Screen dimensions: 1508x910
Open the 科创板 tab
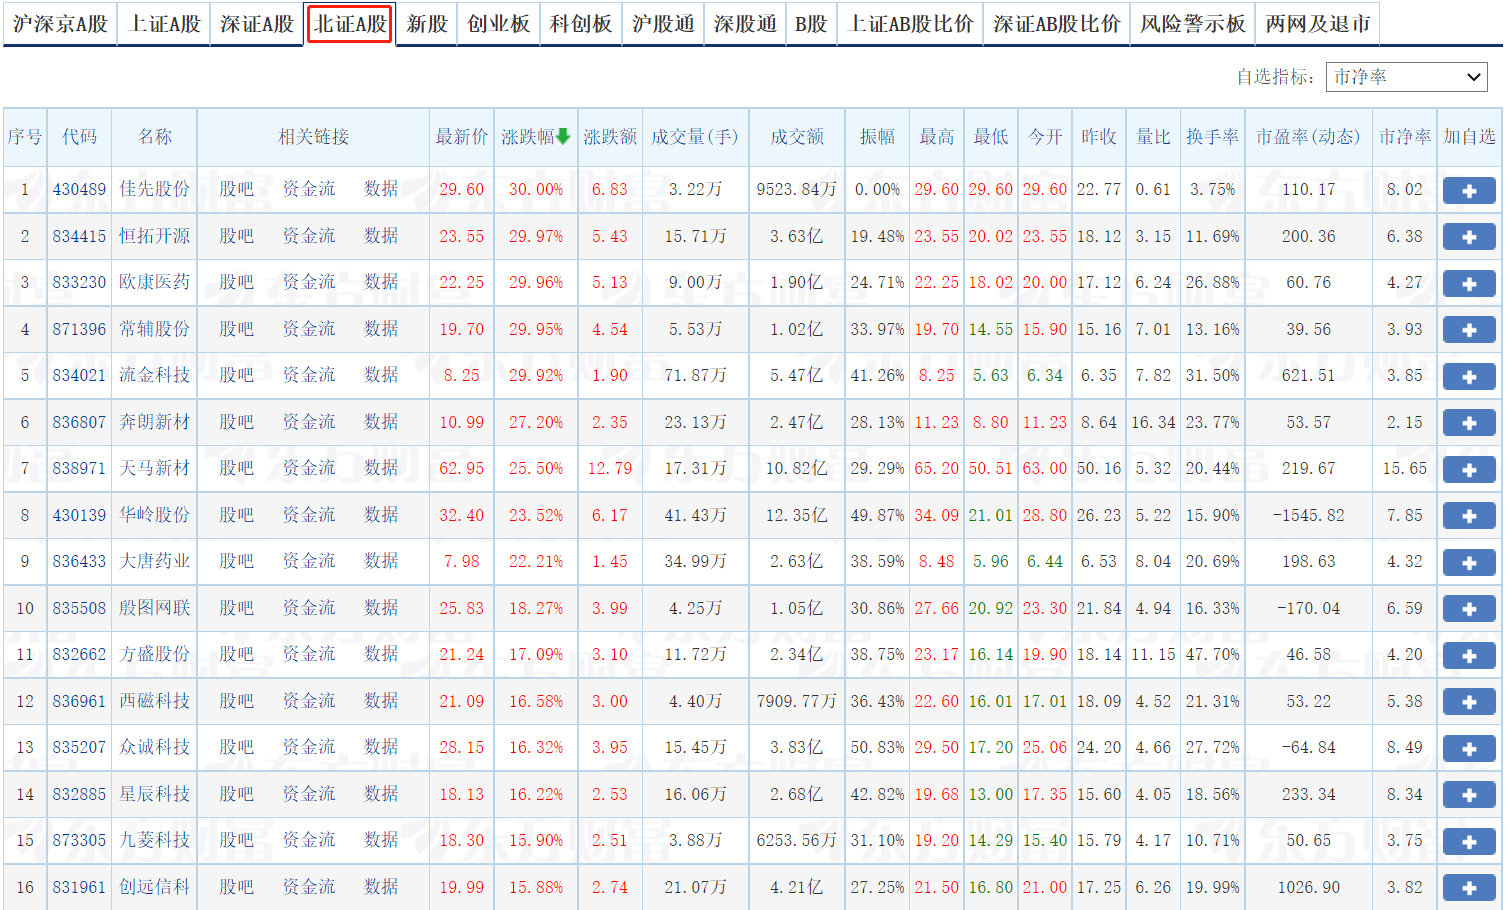(580, 24)
